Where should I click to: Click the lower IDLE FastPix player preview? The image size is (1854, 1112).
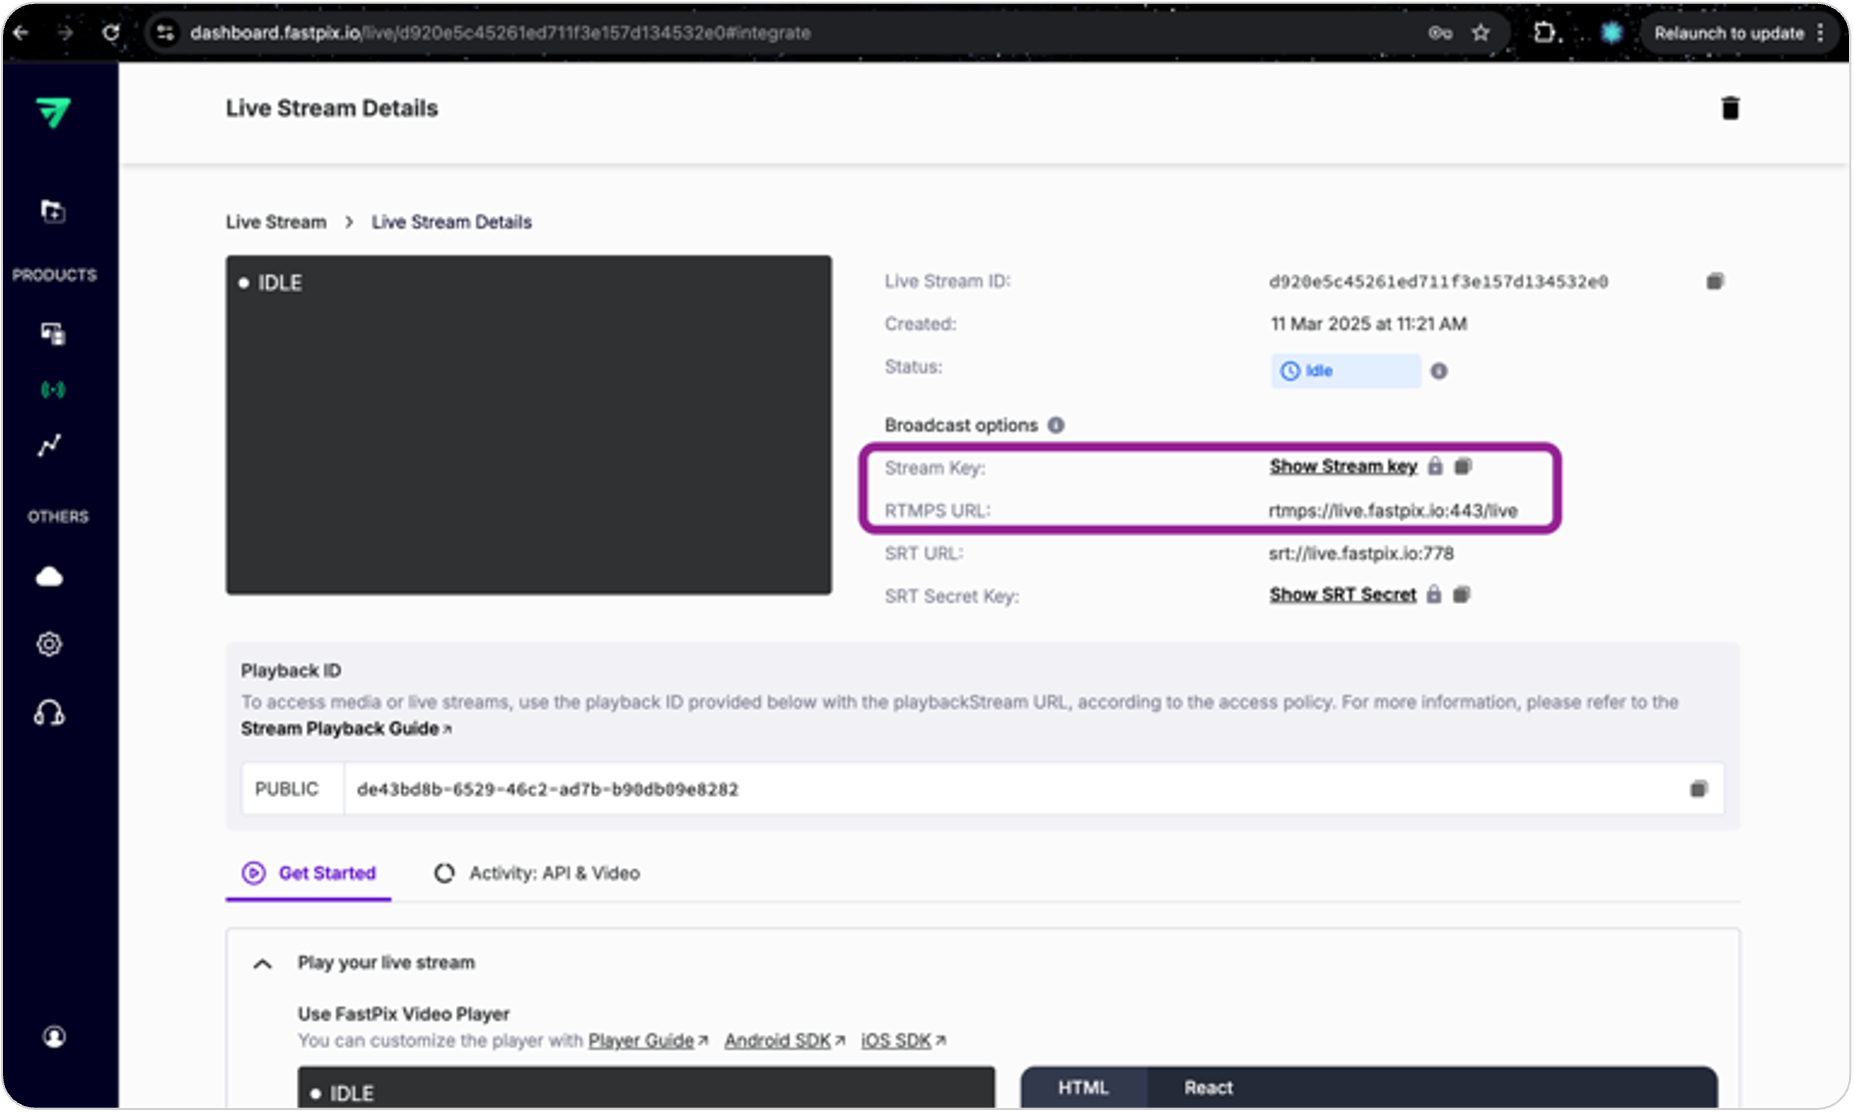point(646,1087)
